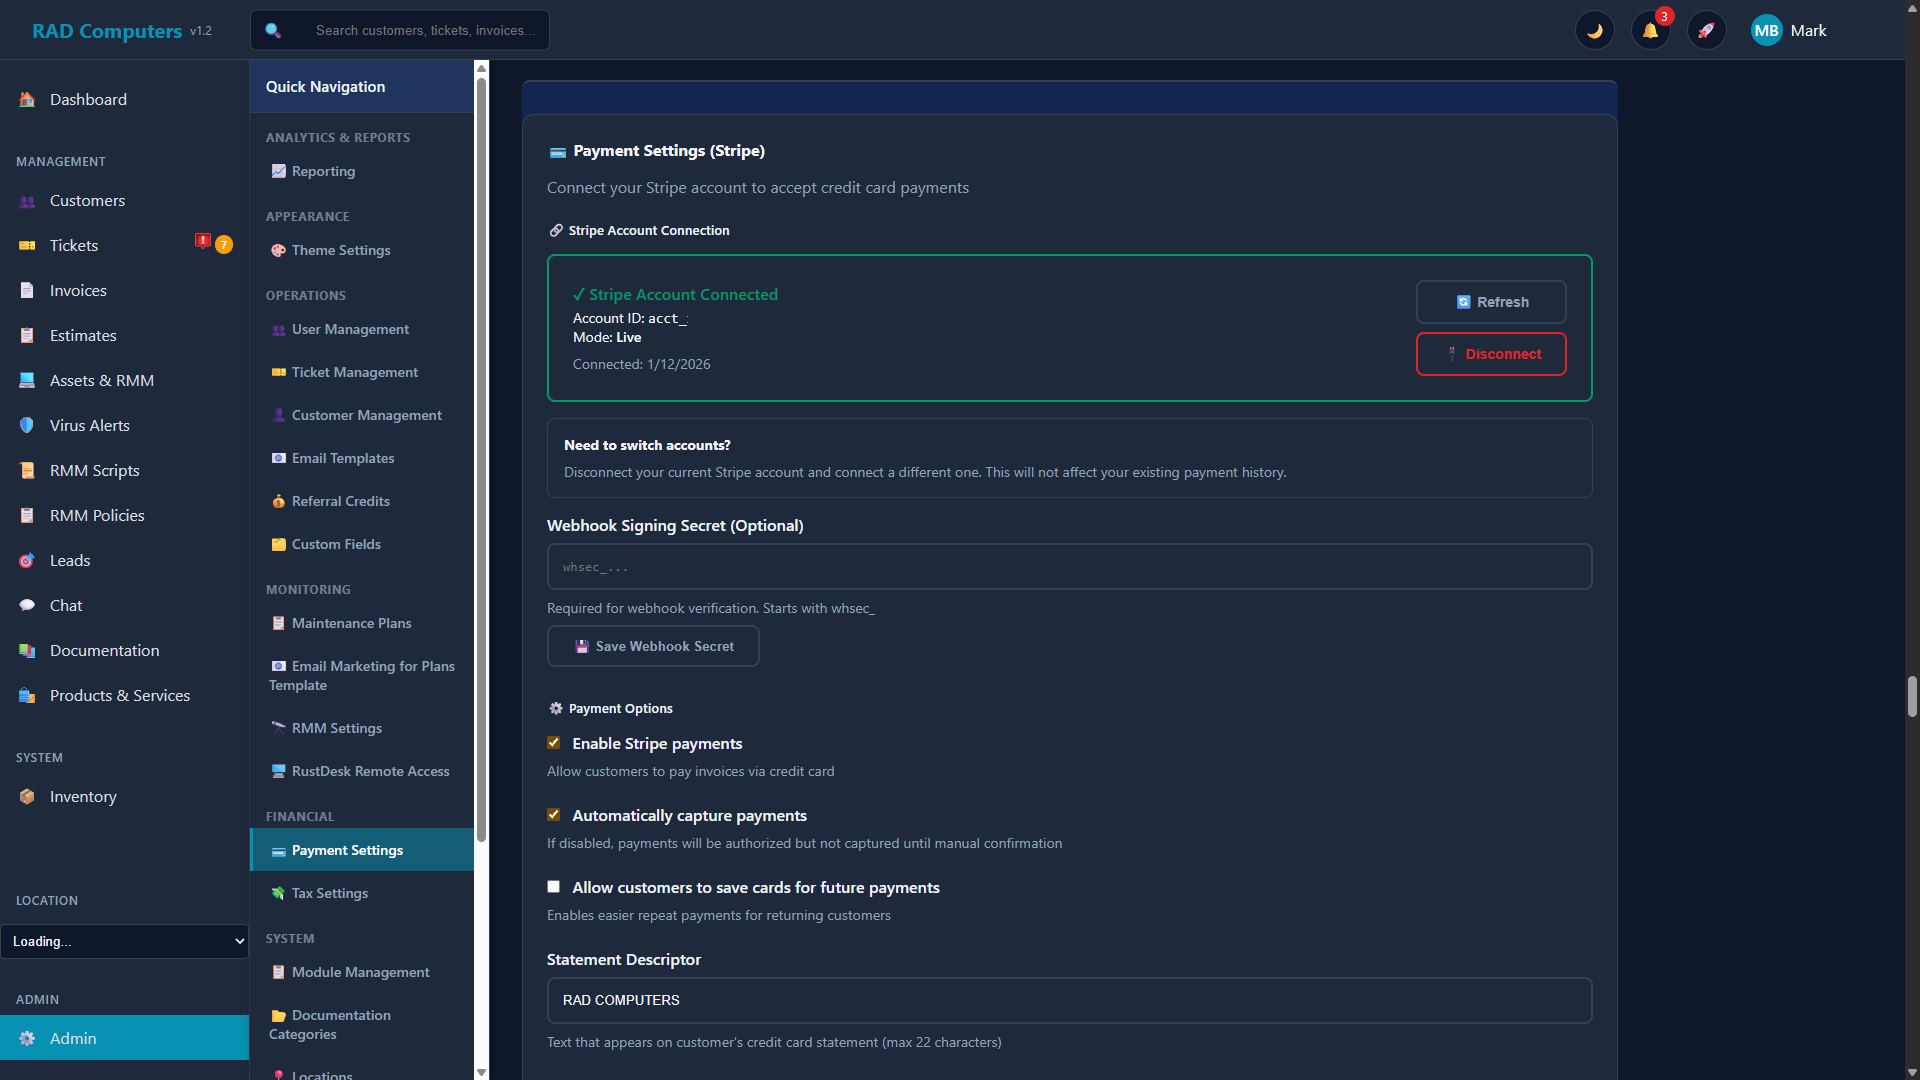Open the MB user account menu
This screenshot has height=1080, width=1920.
coord(1766,30)
